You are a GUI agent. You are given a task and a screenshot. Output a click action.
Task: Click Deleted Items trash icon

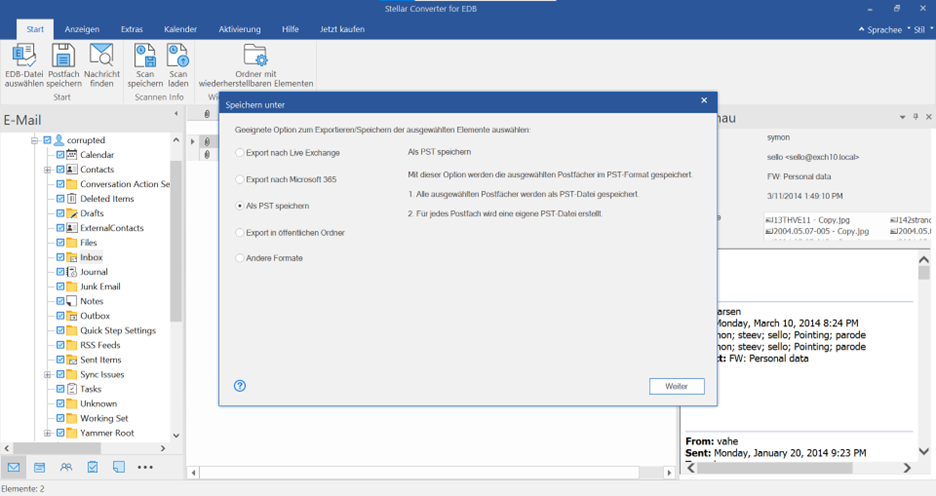click(x=72, y=199)
